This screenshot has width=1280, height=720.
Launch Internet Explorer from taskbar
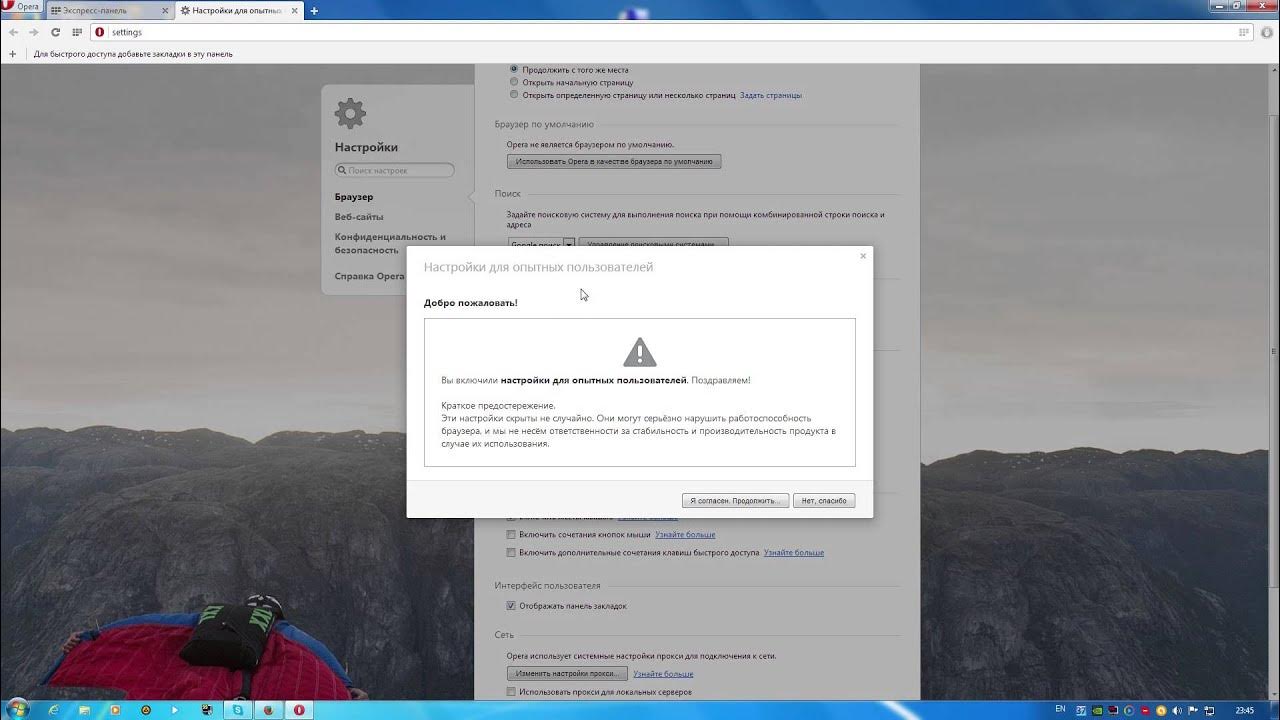pos(54,710)
